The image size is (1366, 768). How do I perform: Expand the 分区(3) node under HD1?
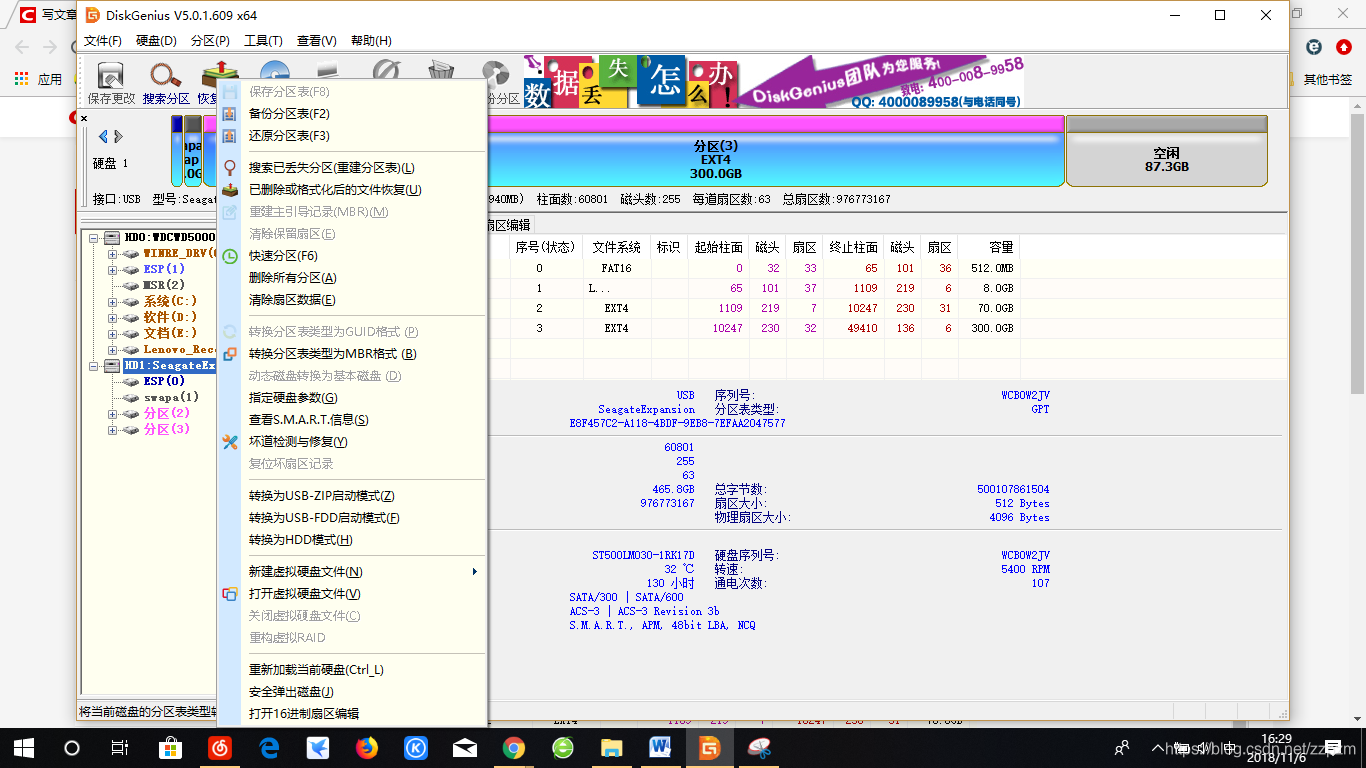(x=110, y=429)
